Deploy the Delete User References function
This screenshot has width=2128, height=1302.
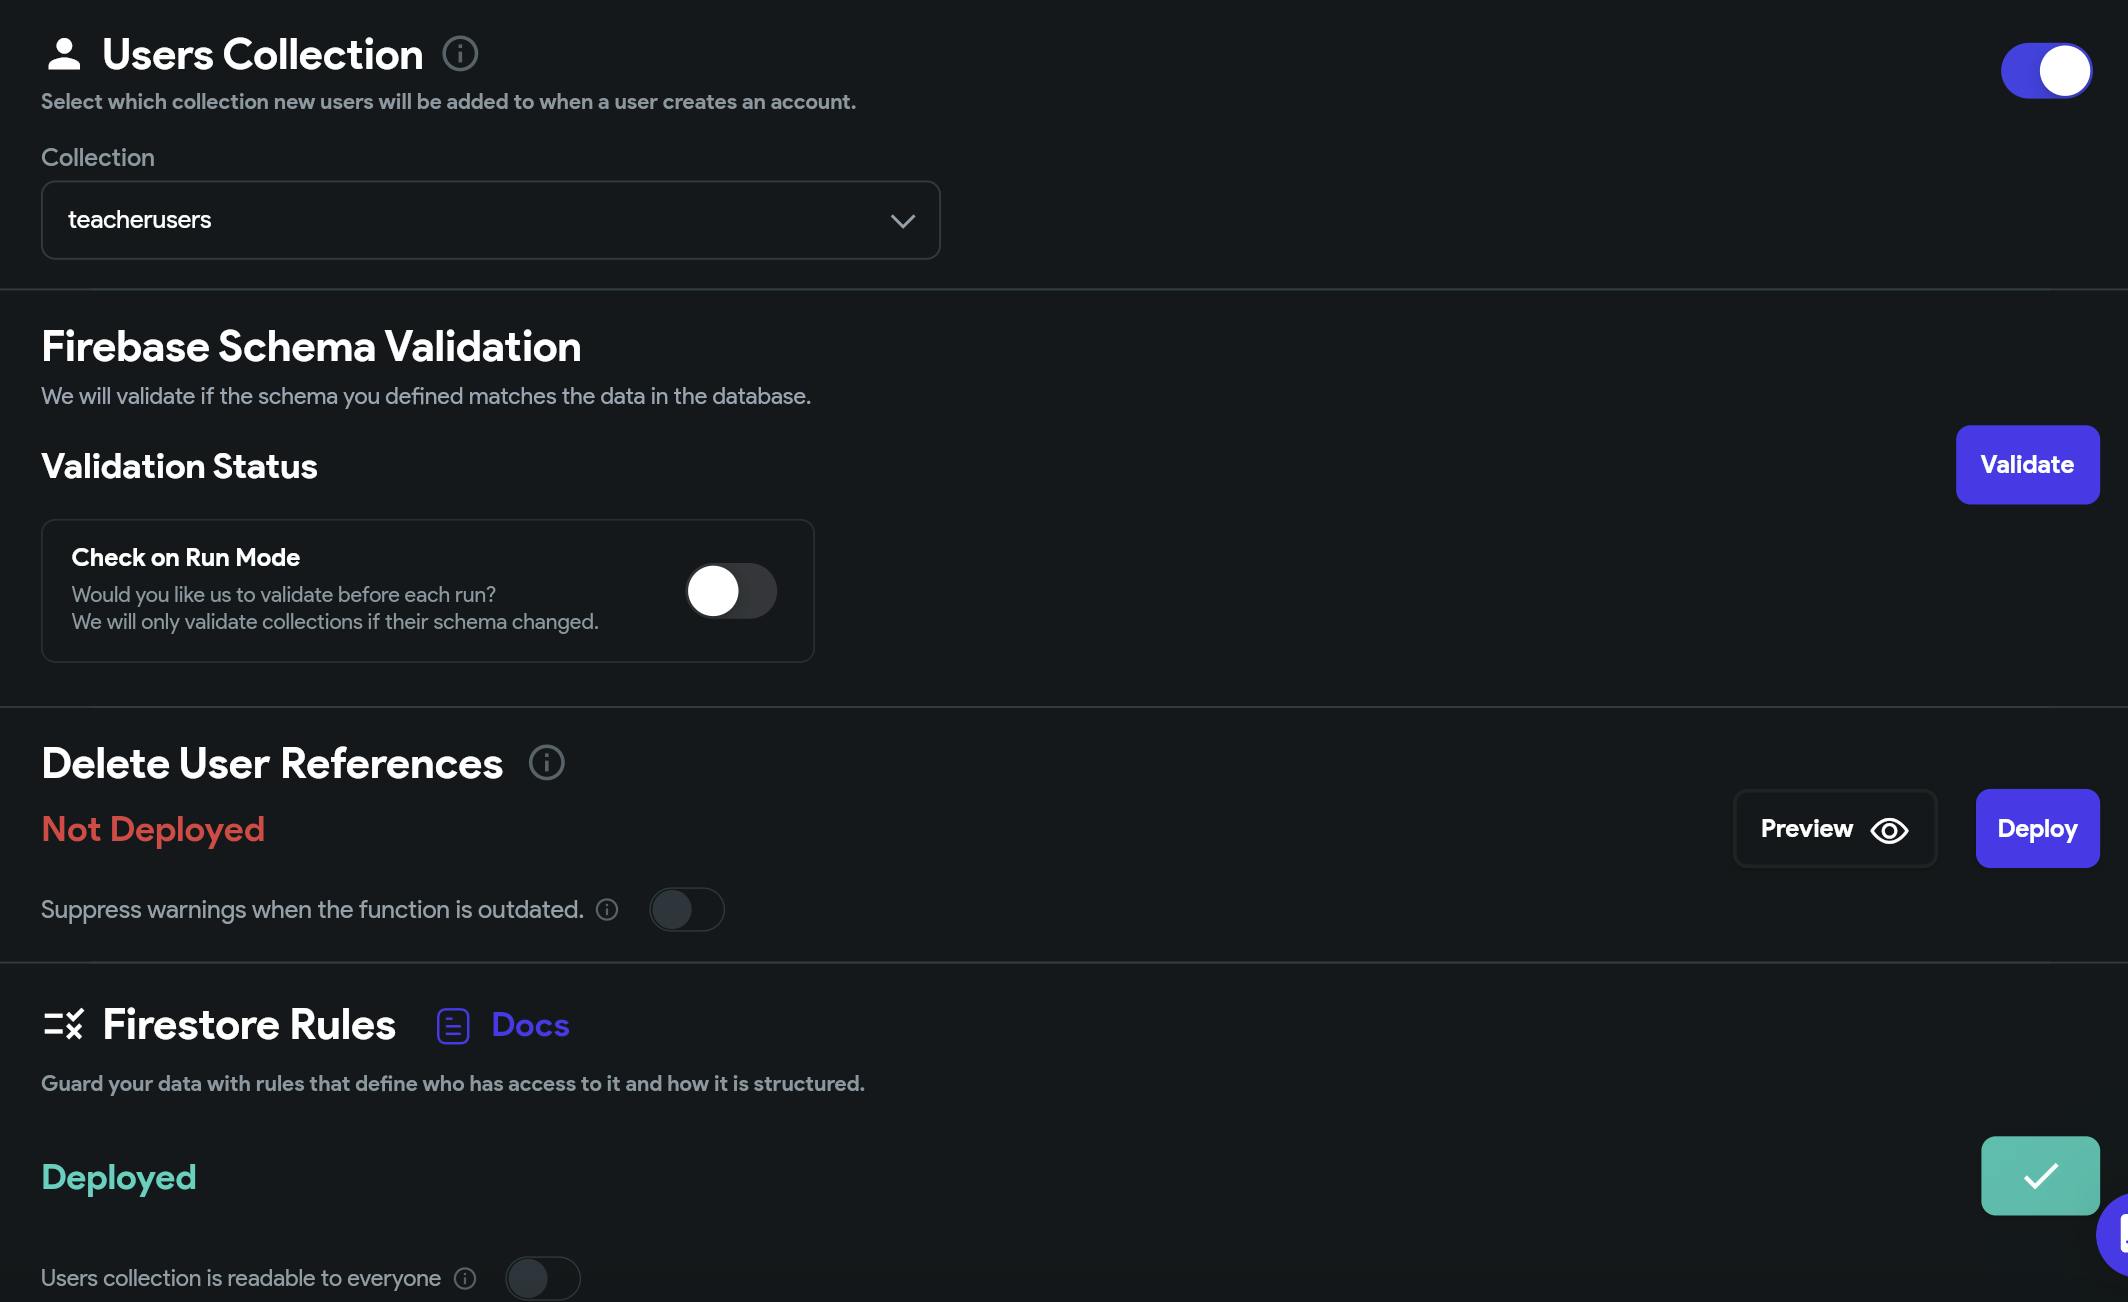(2037, 828)
